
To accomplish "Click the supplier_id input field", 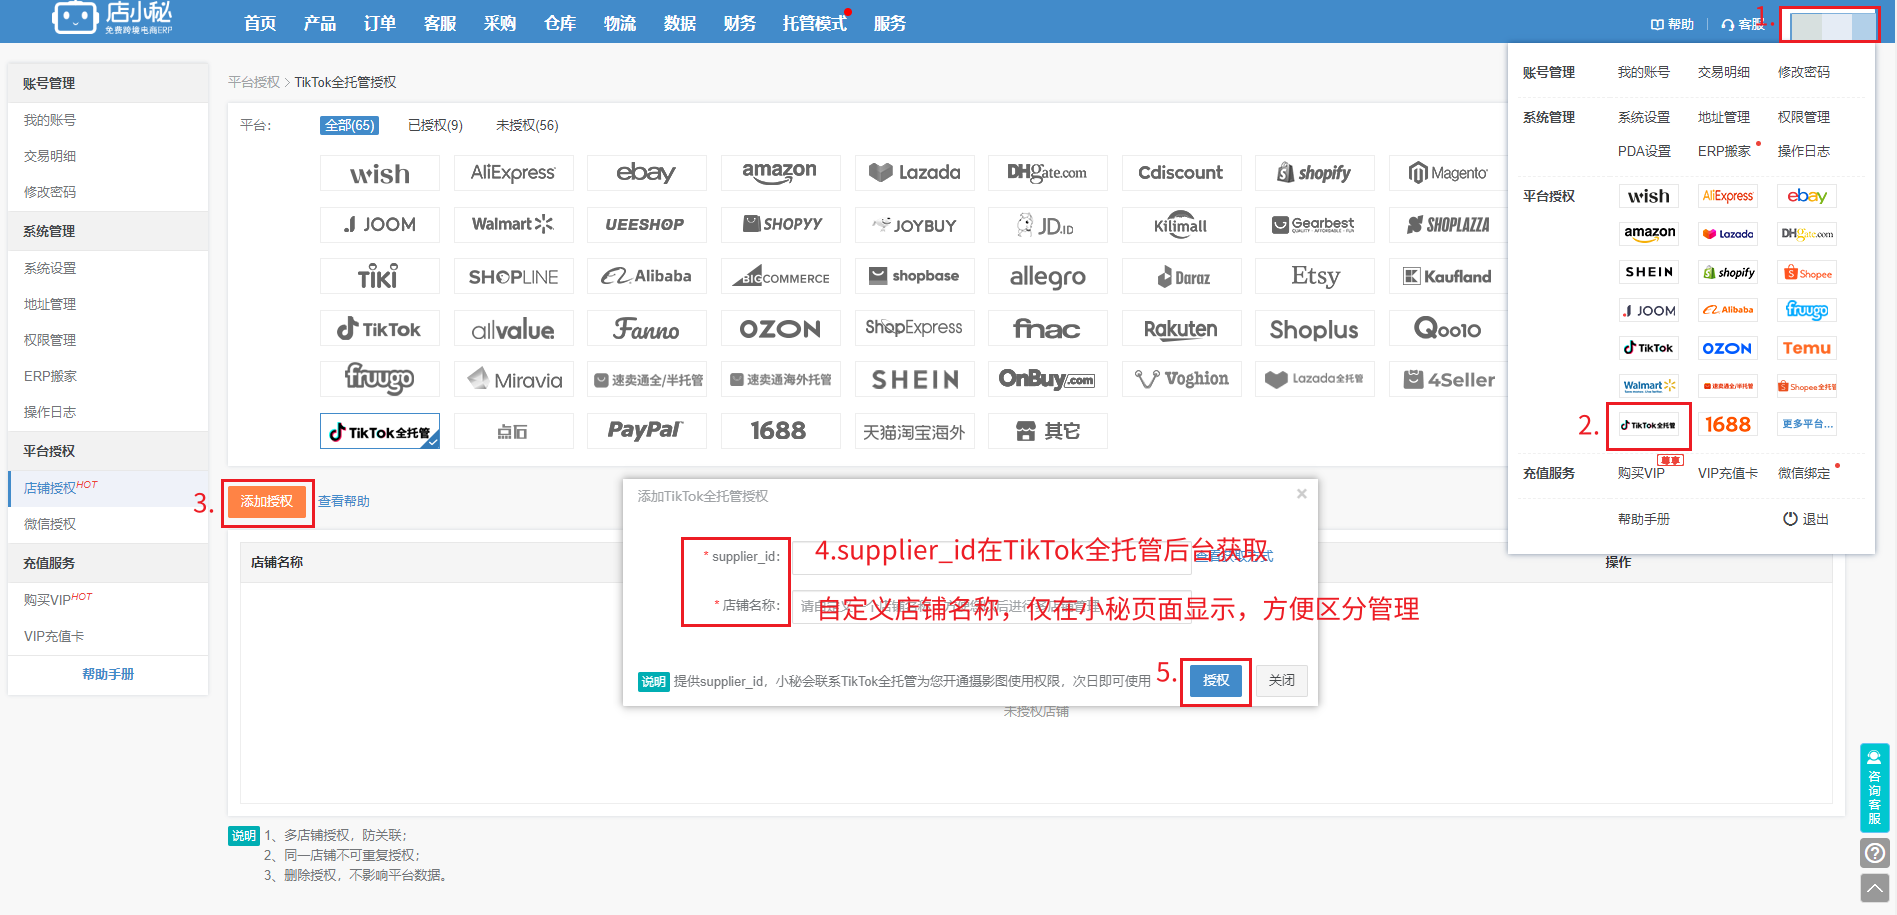I will (991, 556).
